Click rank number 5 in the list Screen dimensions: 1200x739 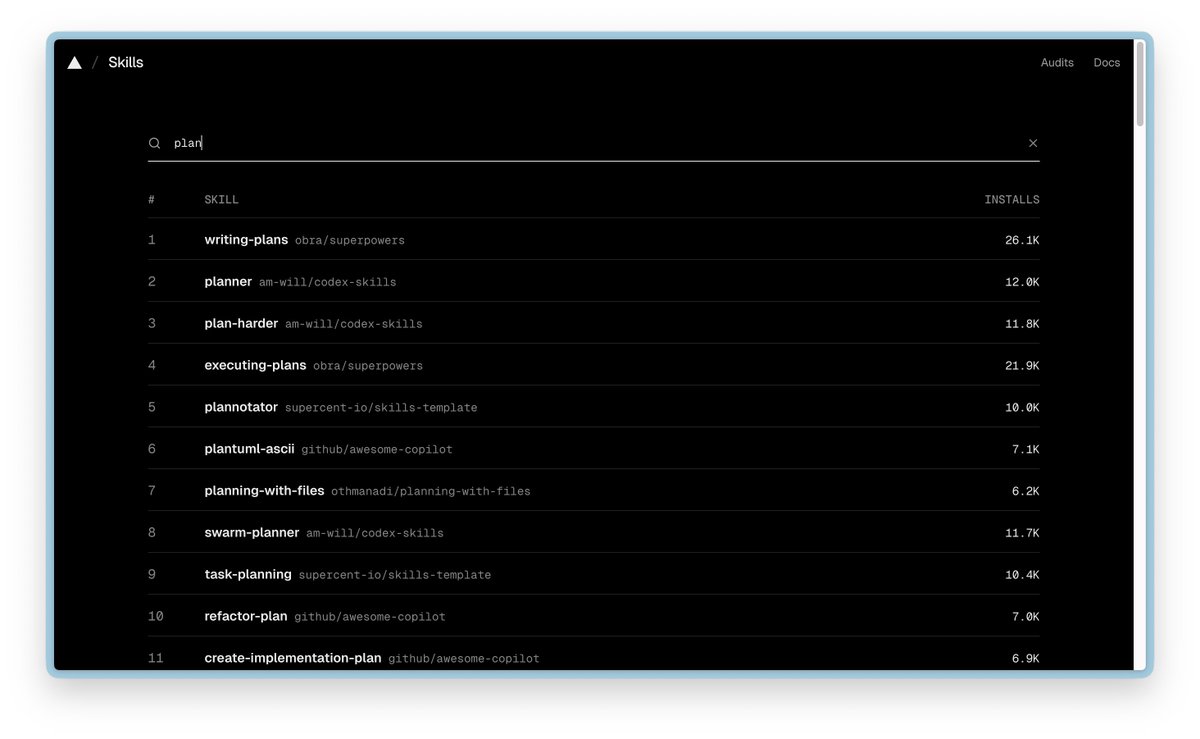coord(152,408)
